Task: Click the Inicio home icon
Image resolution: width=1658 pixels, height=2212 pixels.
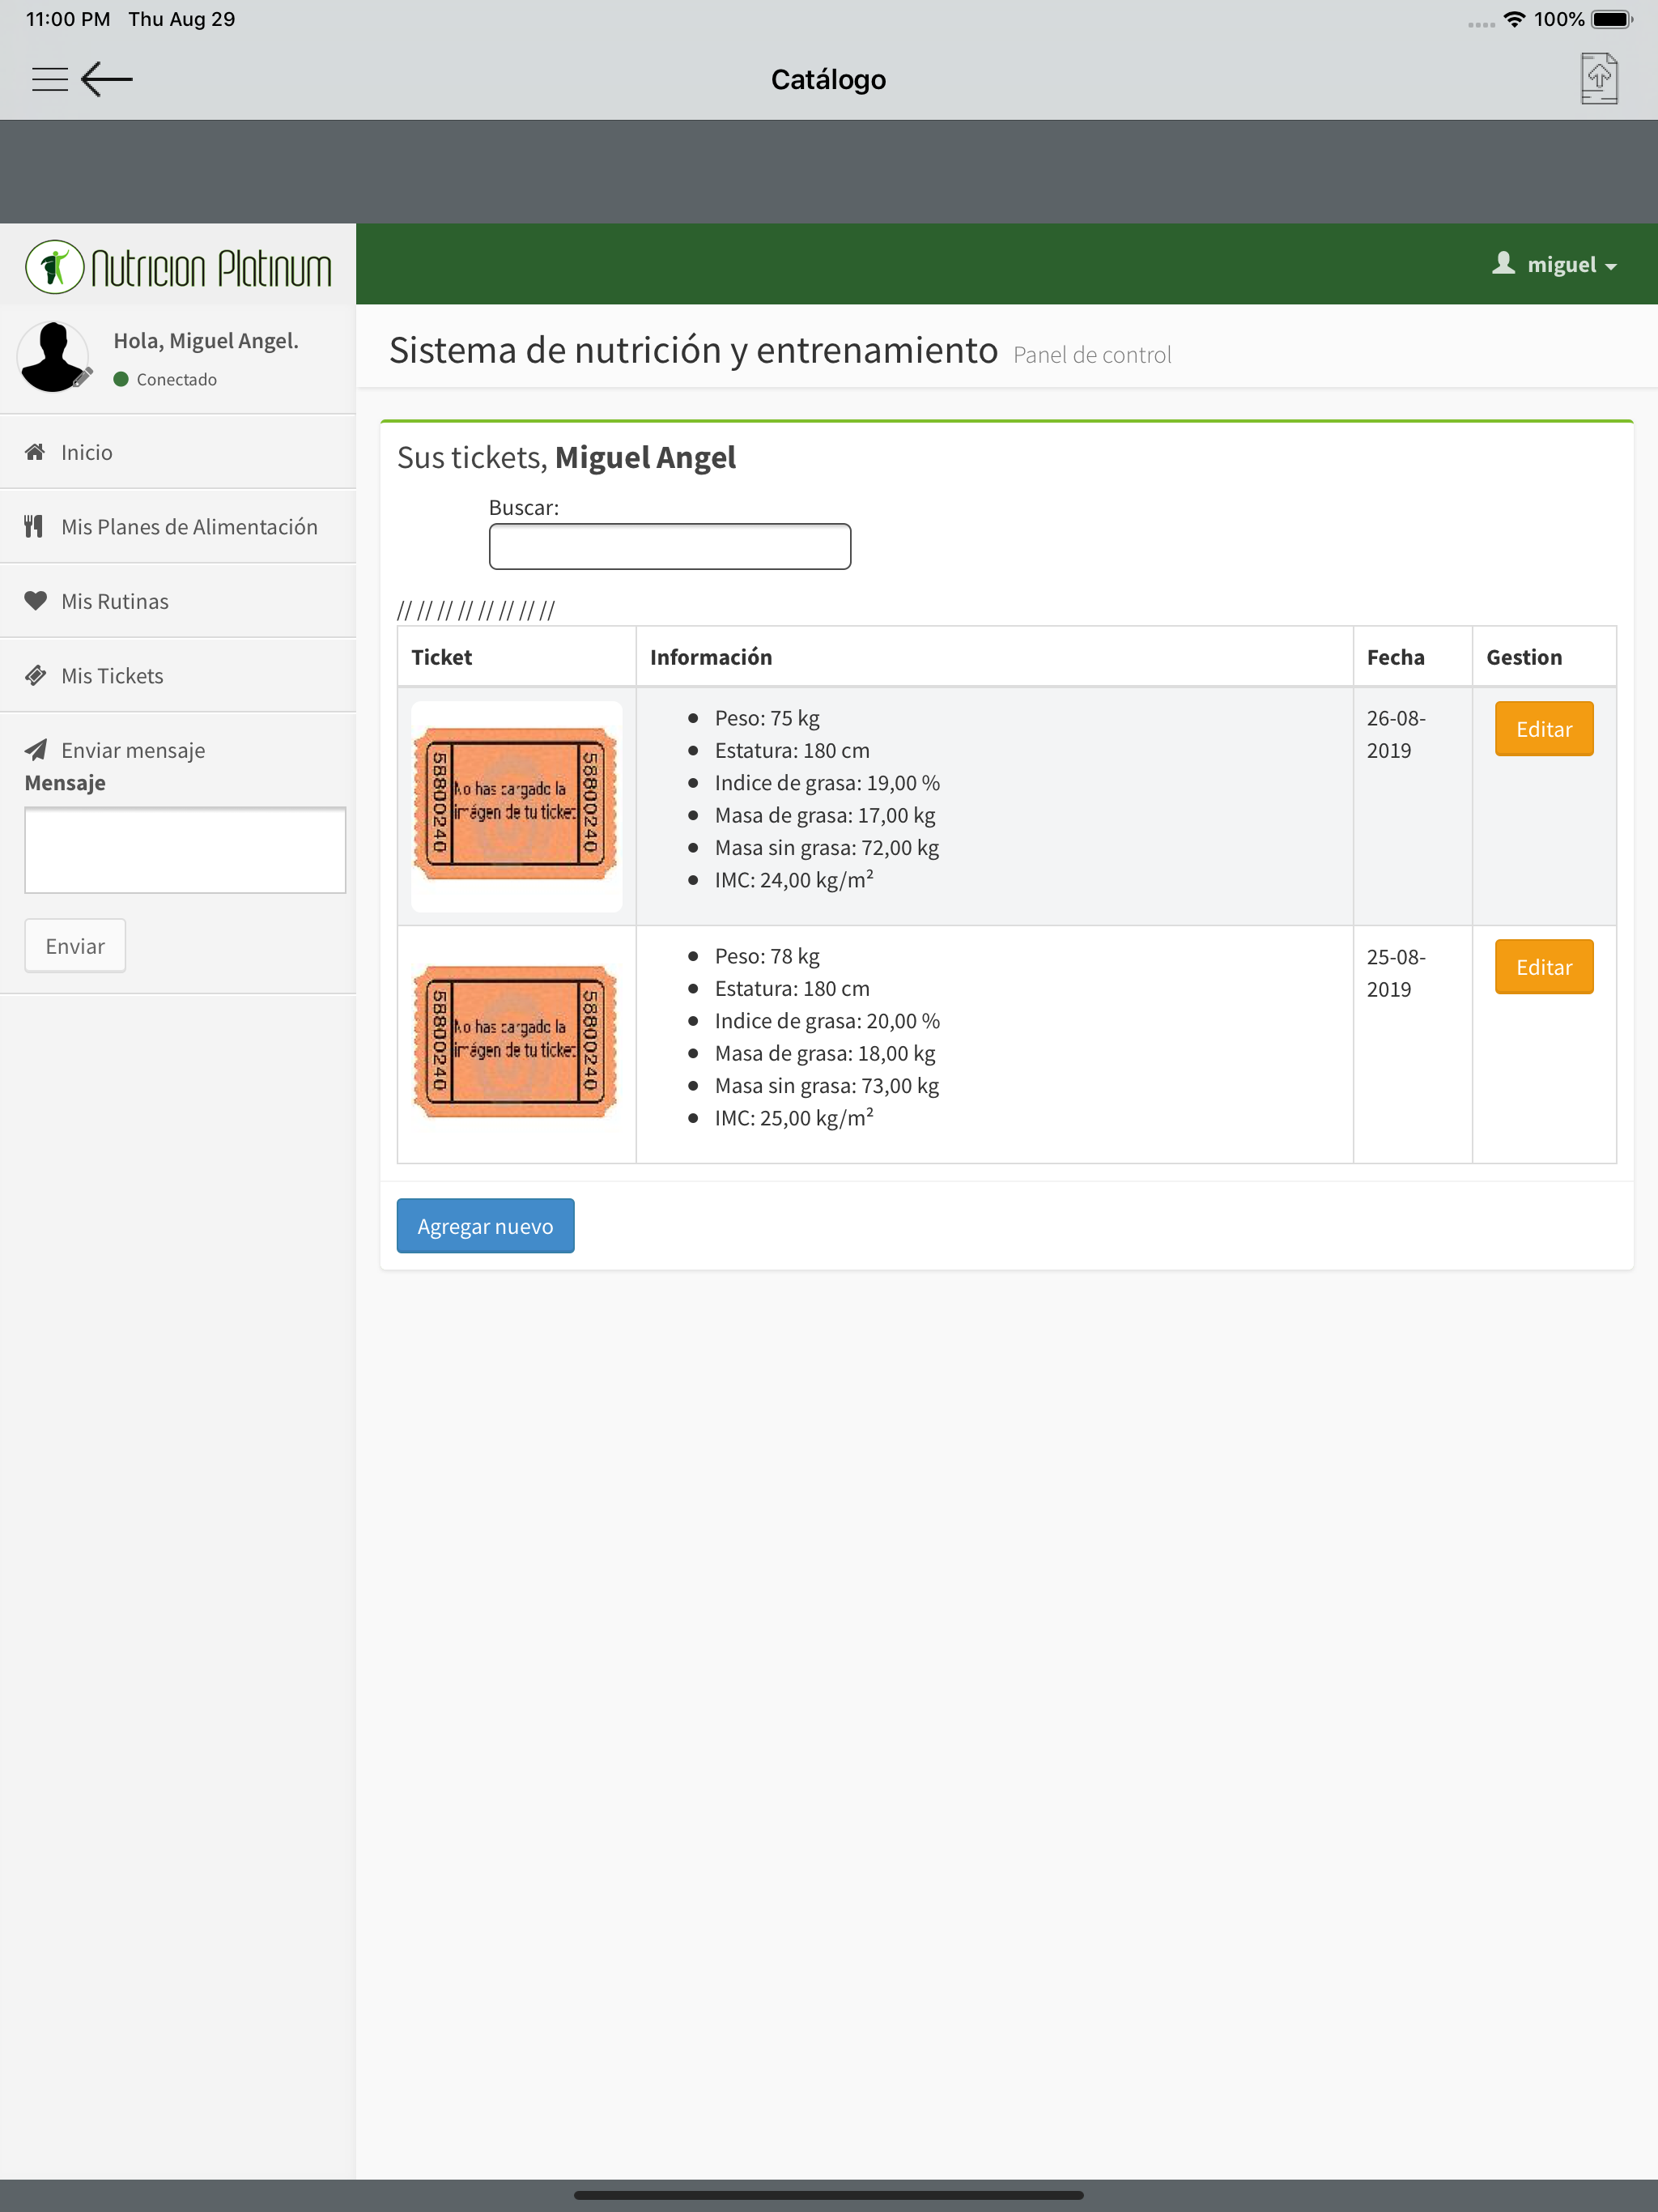Action: (x=35, y=452)
